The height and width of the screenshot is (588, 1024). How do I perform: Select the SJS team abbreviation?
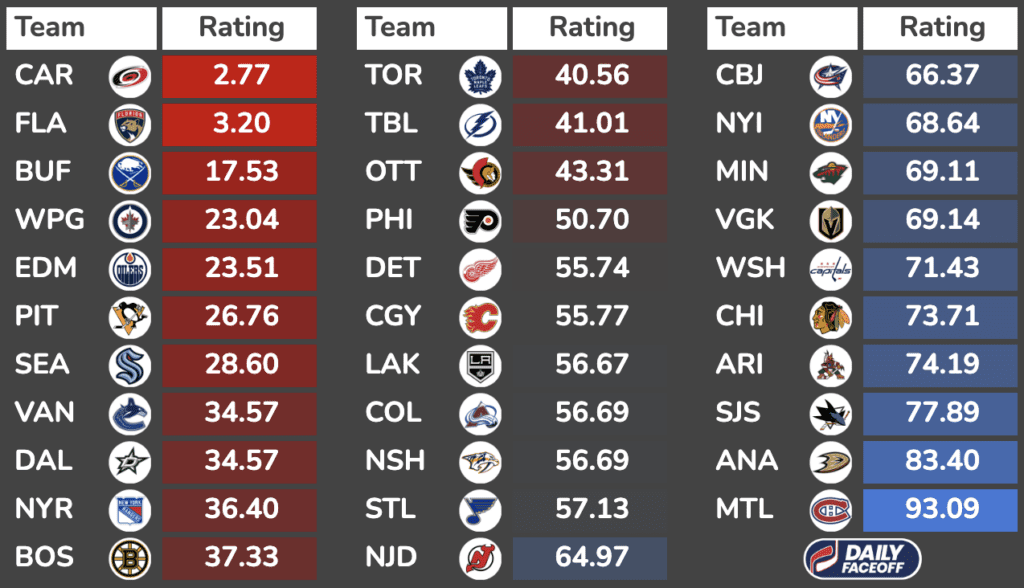(x=739, y=412)
